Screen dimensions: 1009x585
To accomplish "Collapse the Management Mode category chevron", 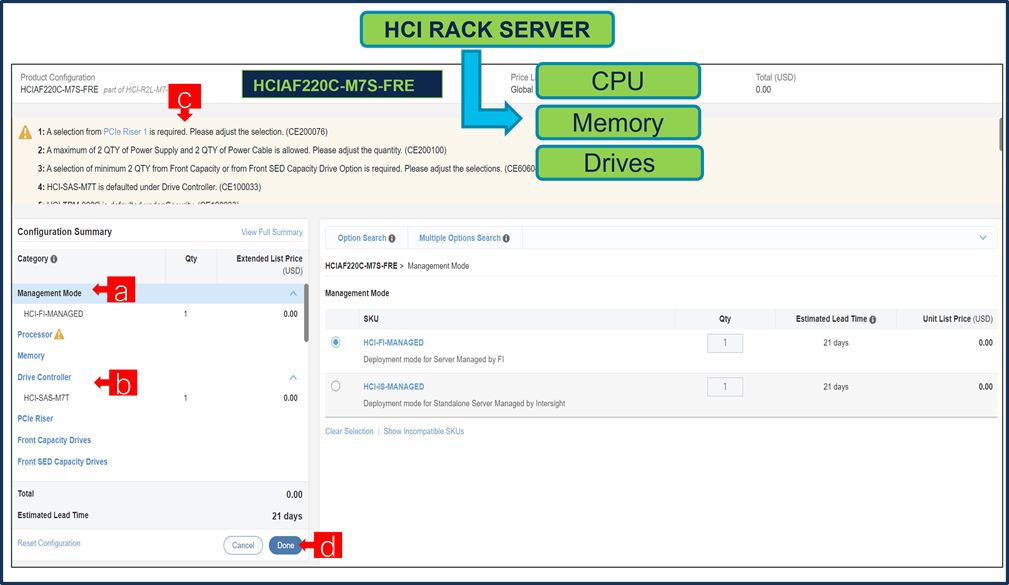I will (x=293, y=293).
